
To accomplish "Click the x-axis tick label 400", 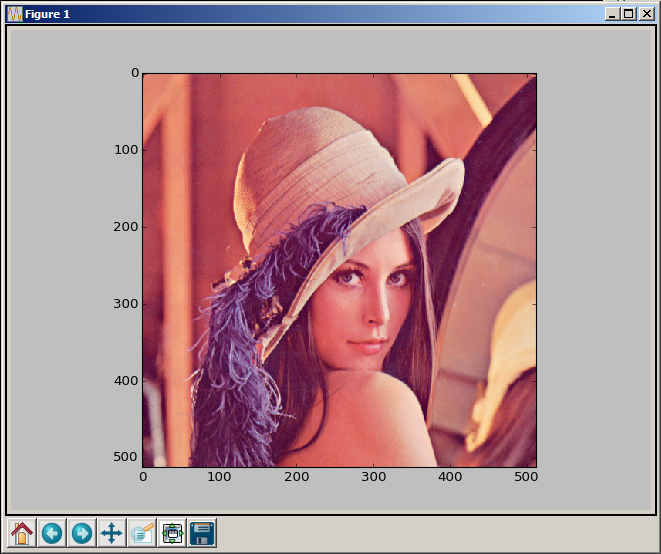I will click(450, 477).
